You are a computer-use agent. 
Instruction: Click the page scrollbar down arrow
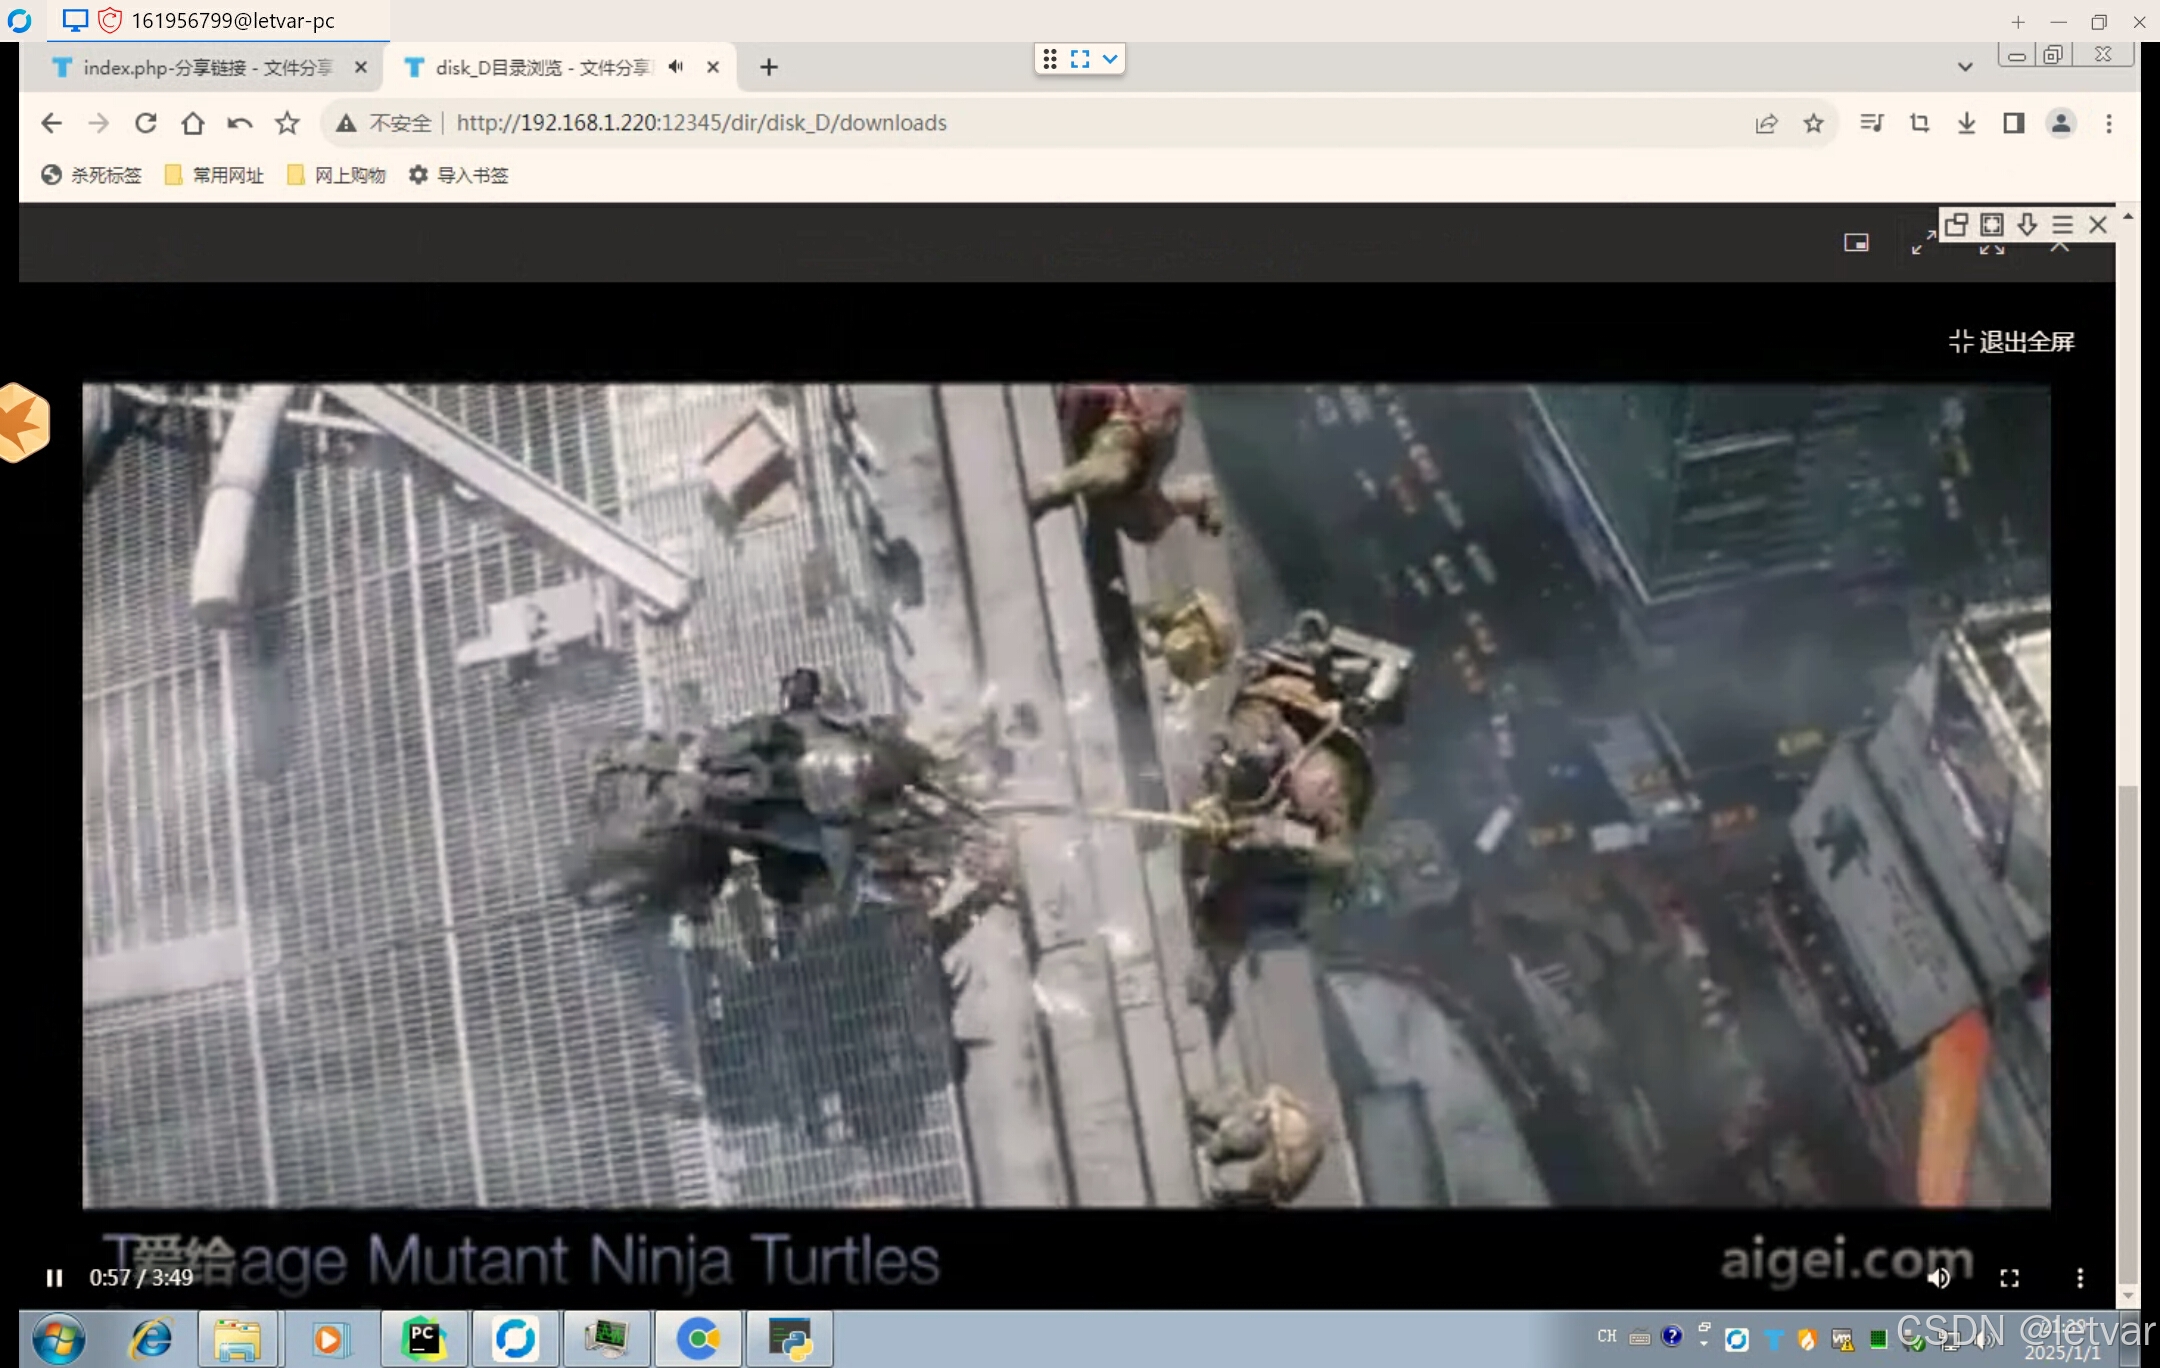click(x=2128, y=1296)
